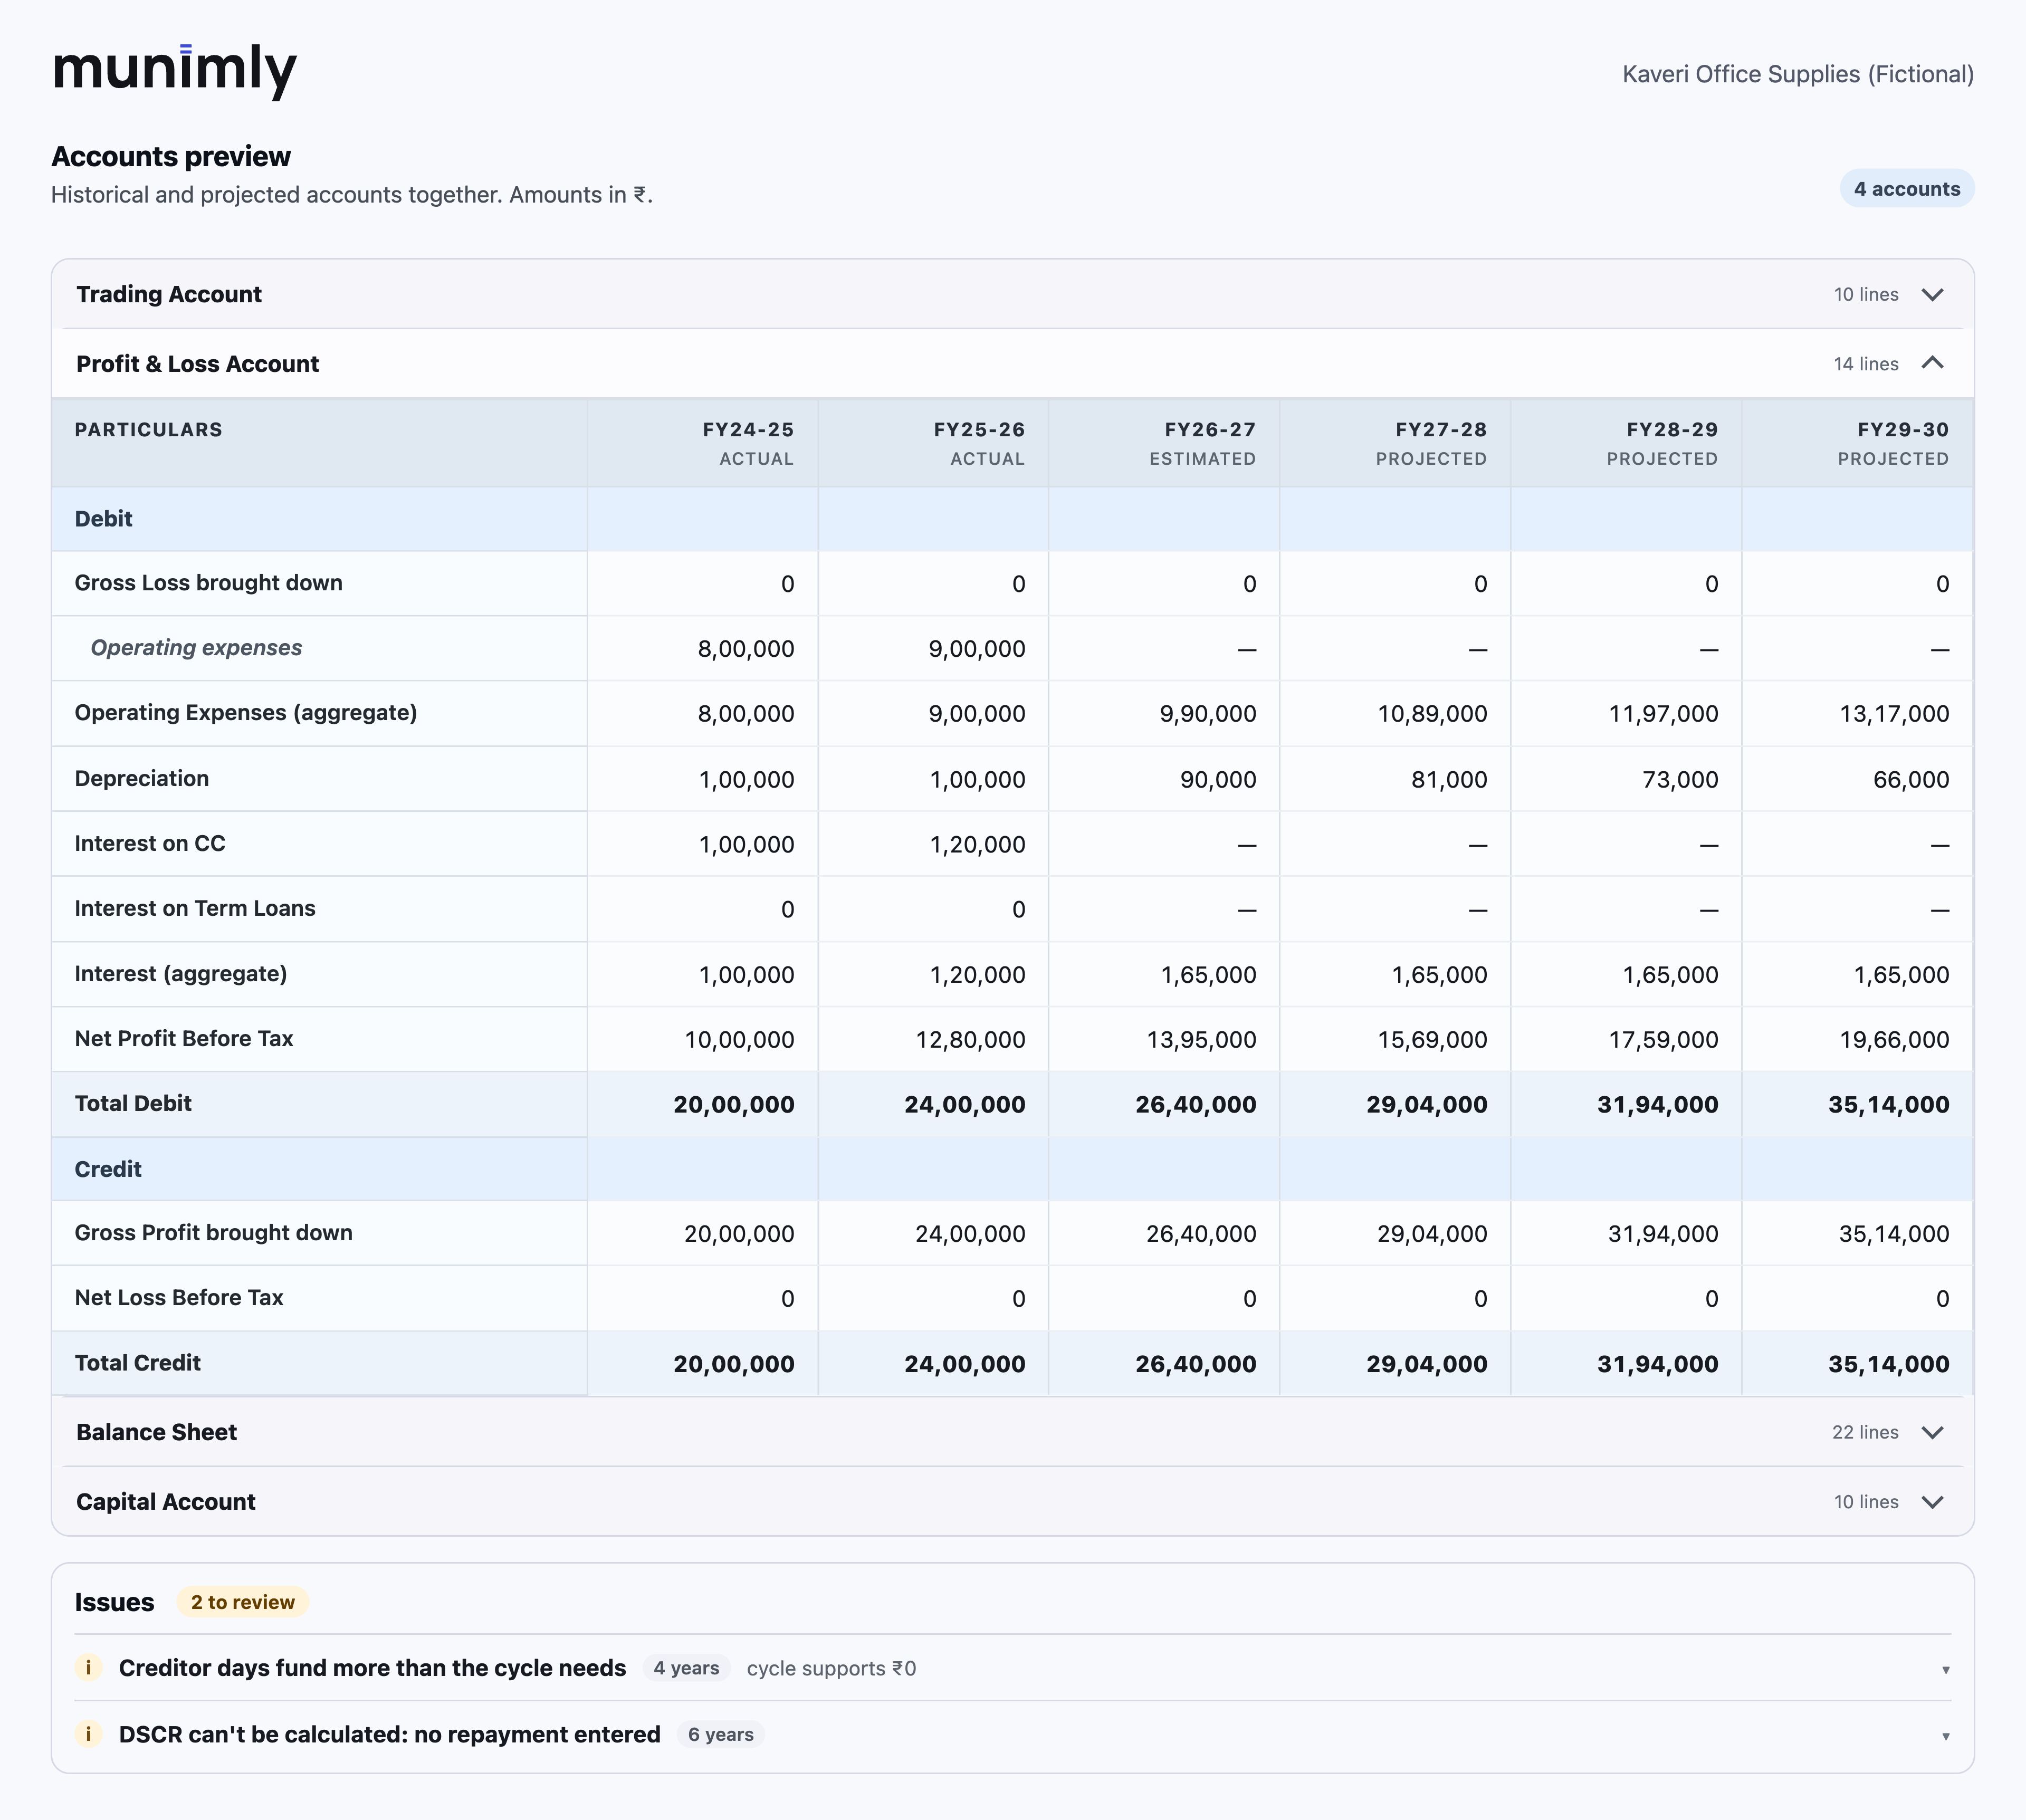Collapse the Profit & Loss Account chevron
This screenshot has width=2026, height=1820.
(x=1932, y=363)
